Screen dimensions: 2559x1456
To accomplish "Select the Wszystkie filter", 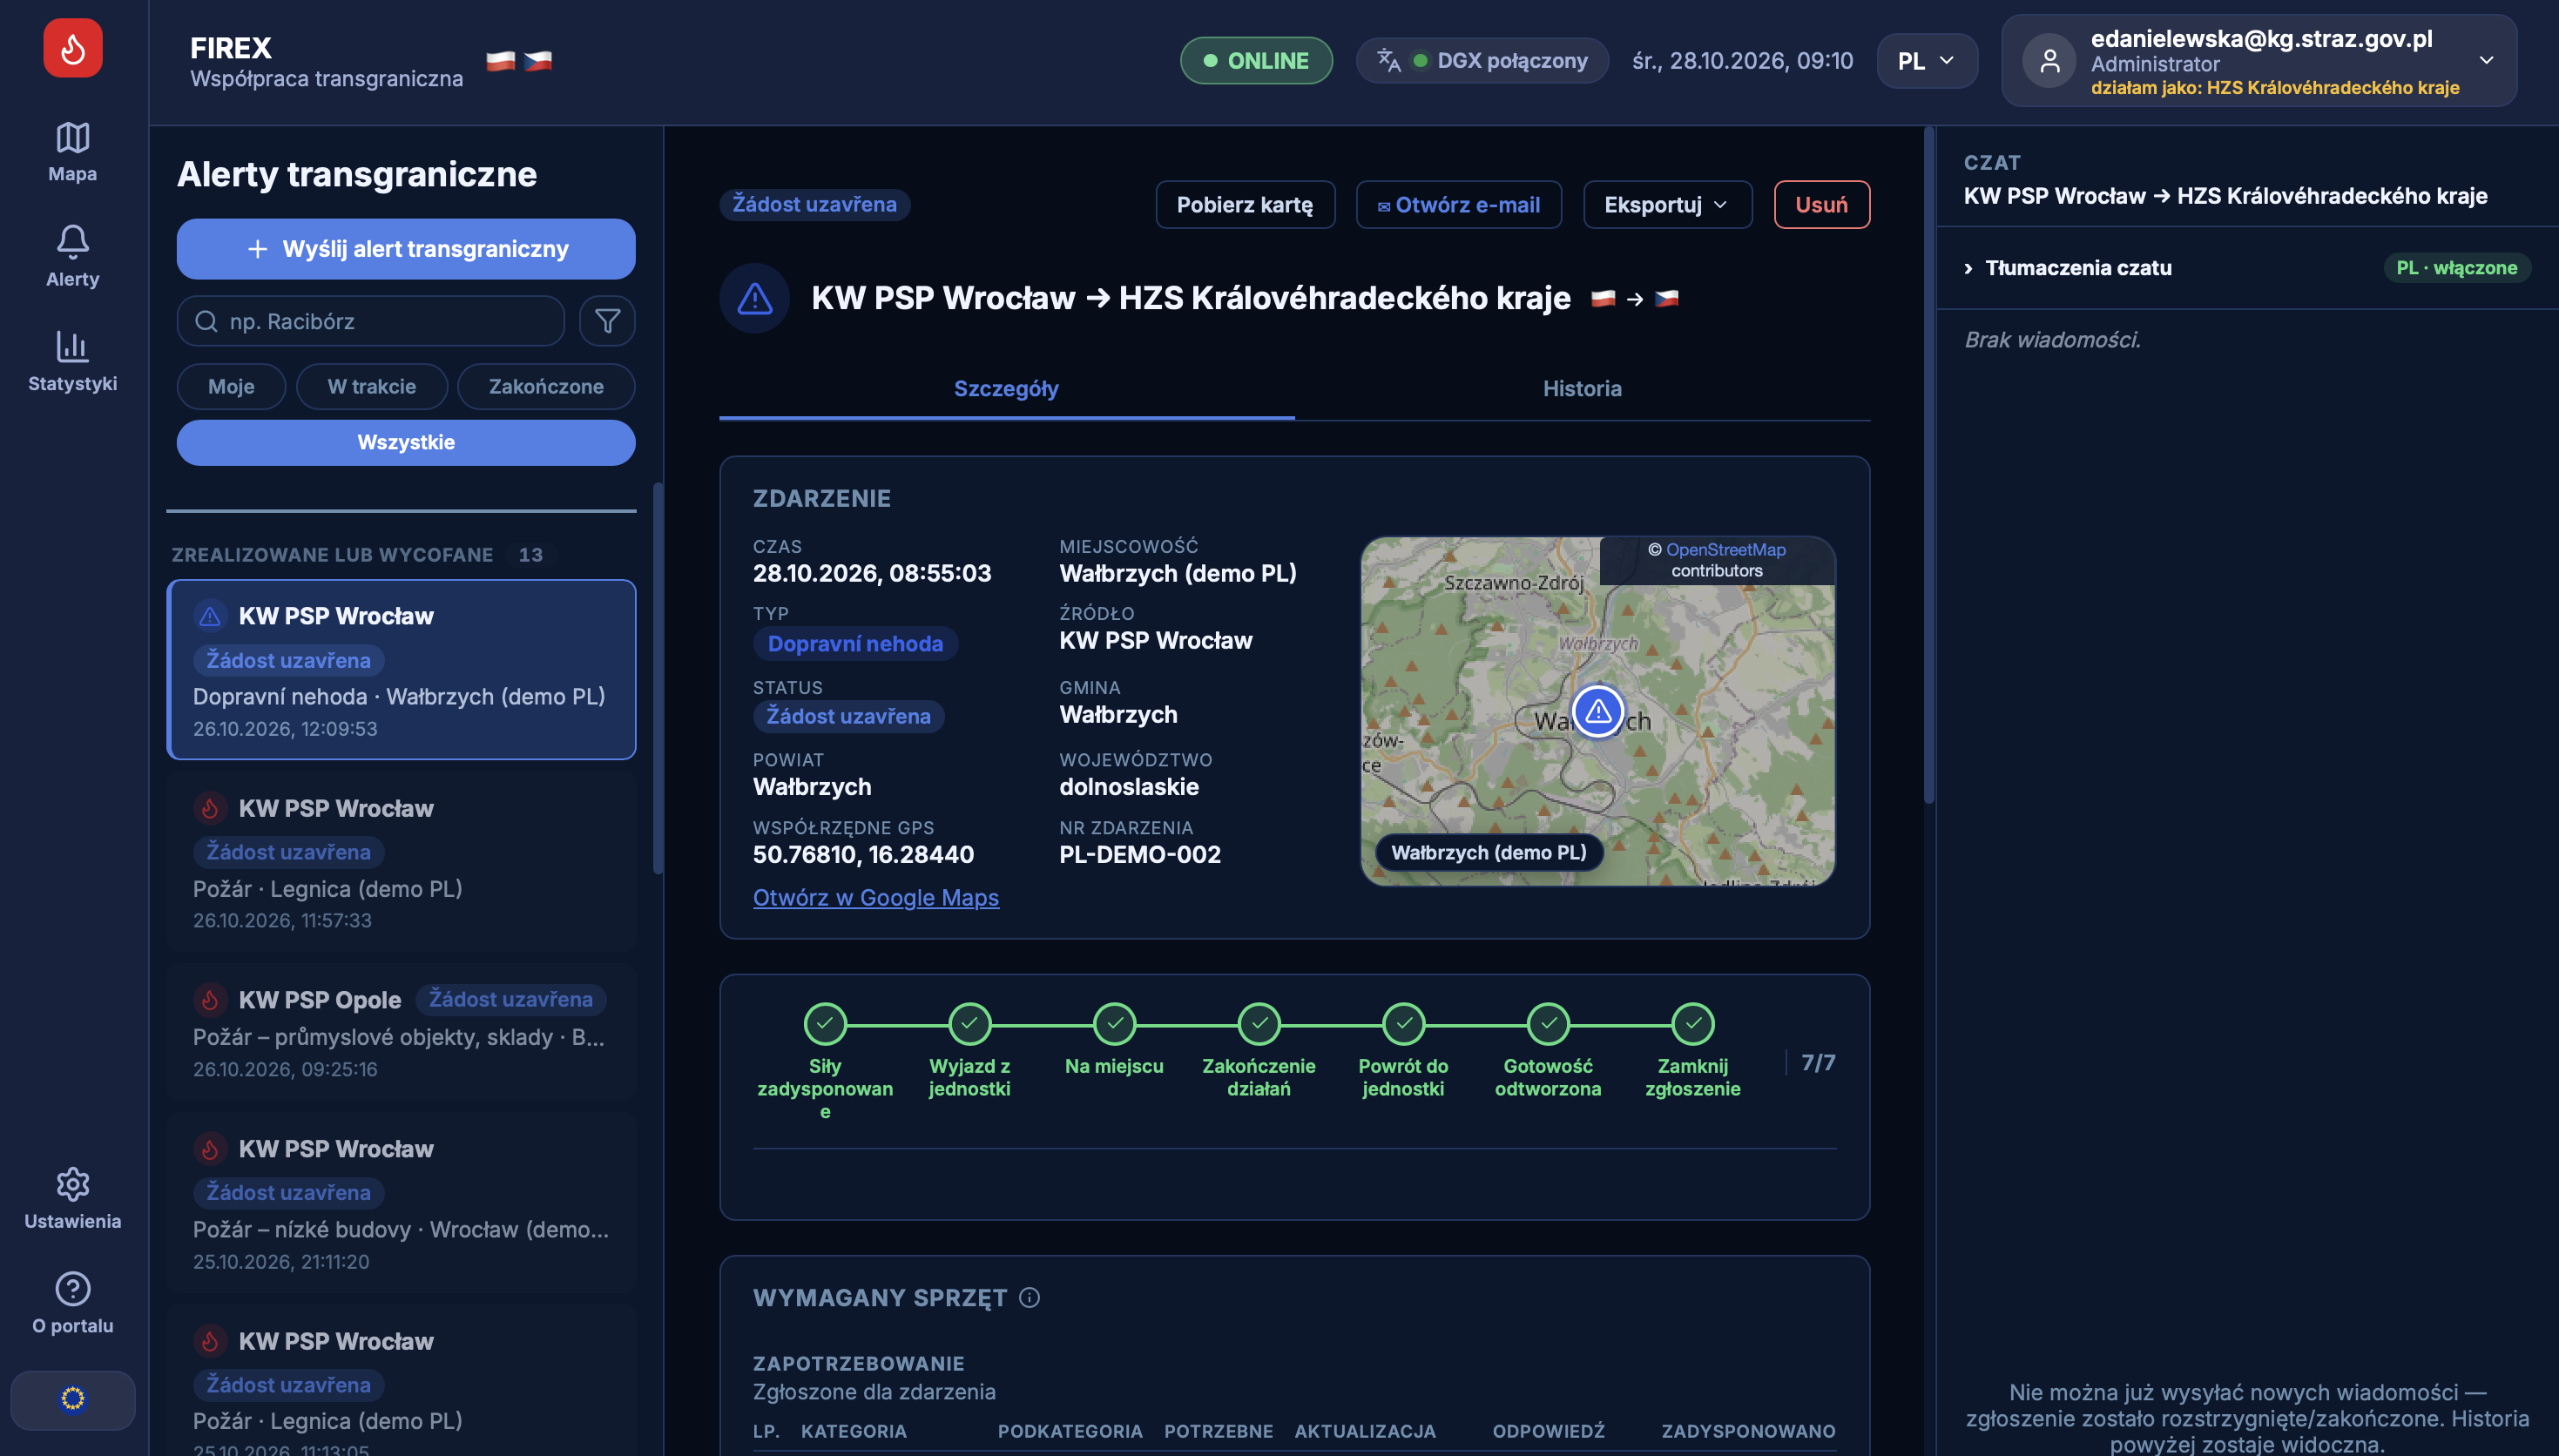I will [406, 442].
